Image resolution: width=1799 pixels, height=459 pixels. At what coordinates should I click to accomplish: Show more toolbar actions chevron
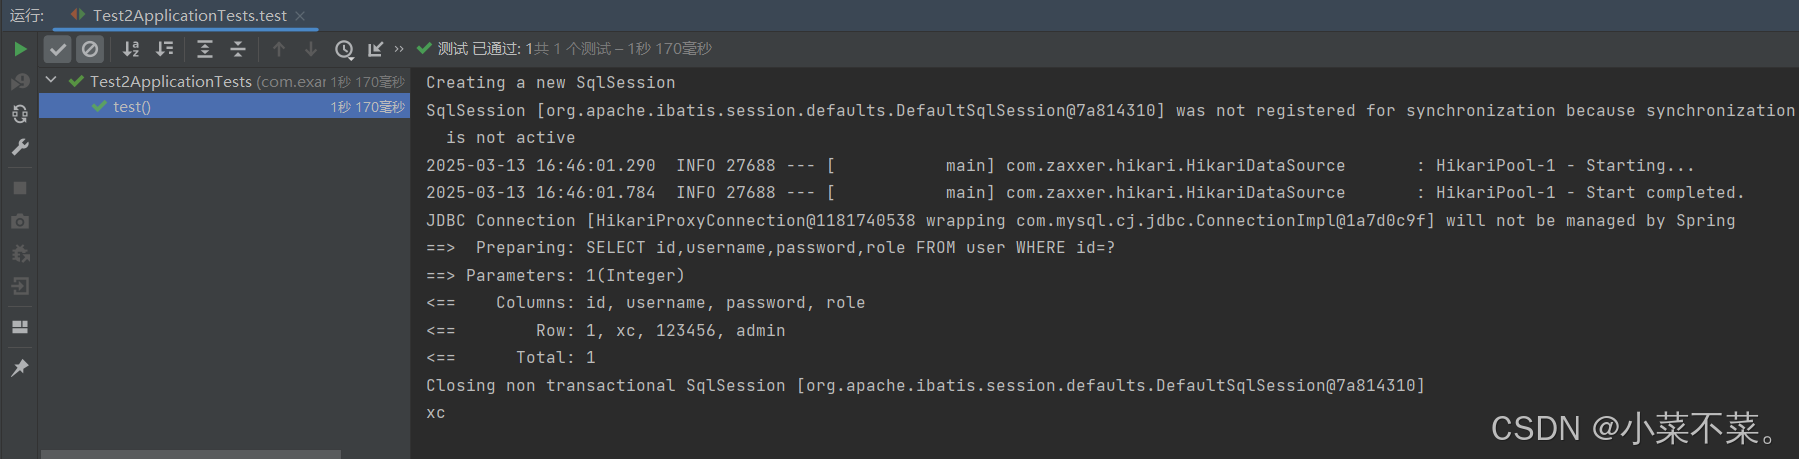tap(399, 49)
